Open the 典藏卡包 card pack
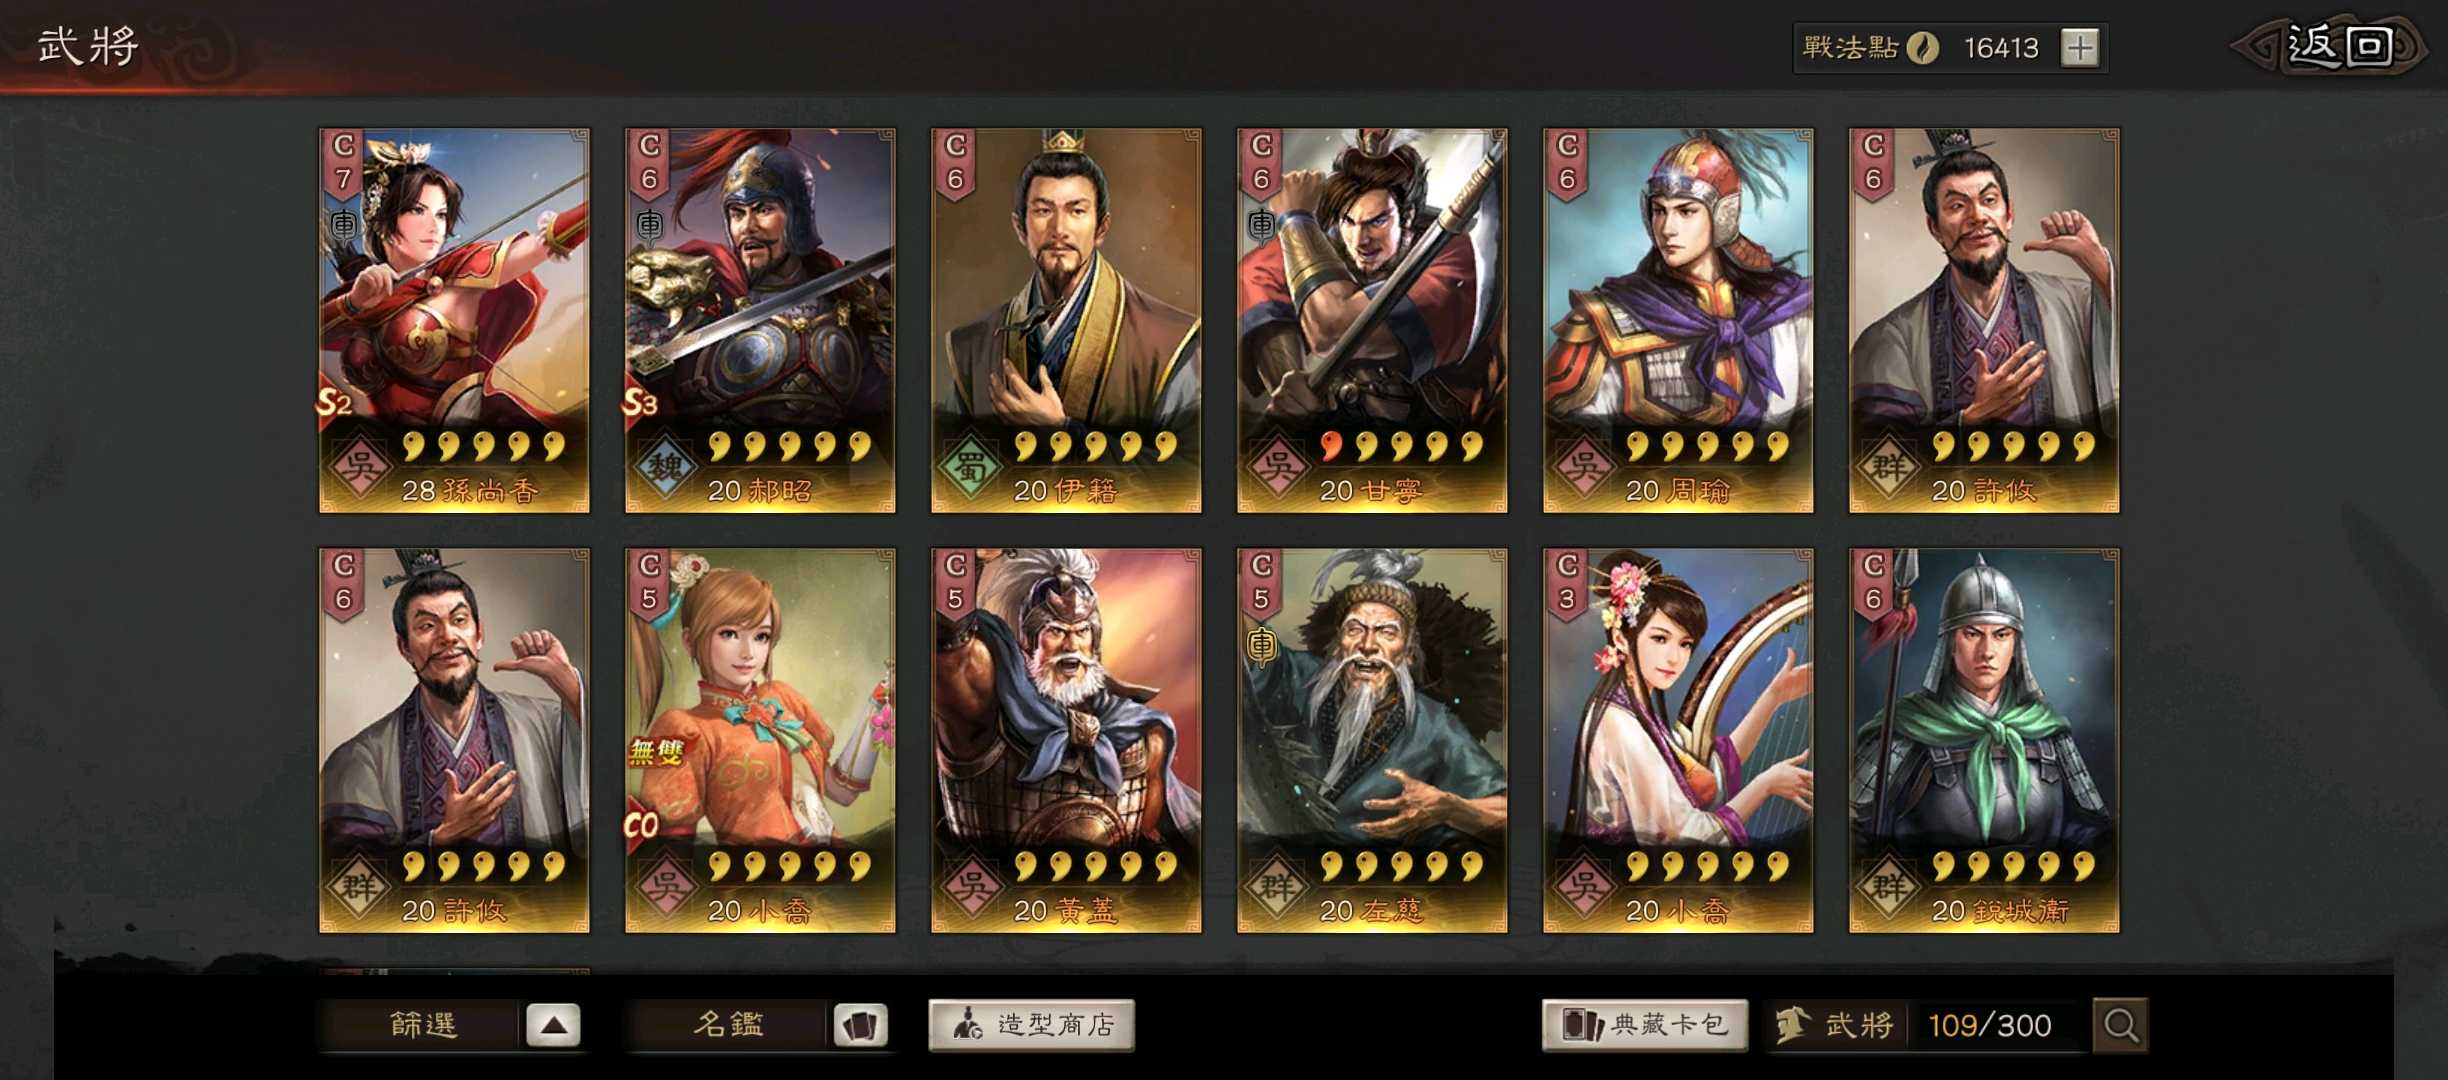Image resolution: width=2448 pixels, height=1080 pixels. pyautogui.click(x=1645, y=1025)
